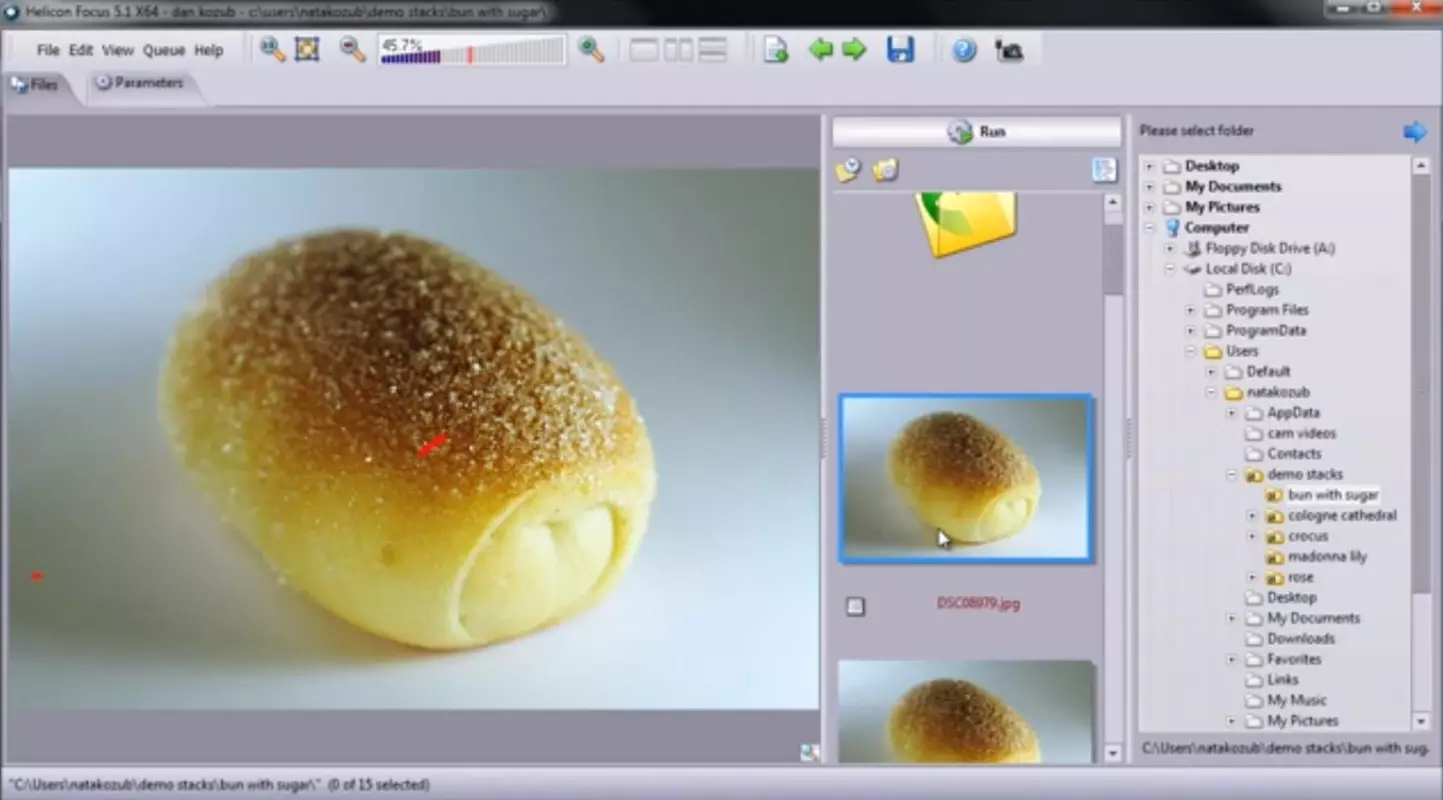Click the camera remote icon in toolbar
The width and height of the screenshot is (1443, 800).
coord(1008,50)
